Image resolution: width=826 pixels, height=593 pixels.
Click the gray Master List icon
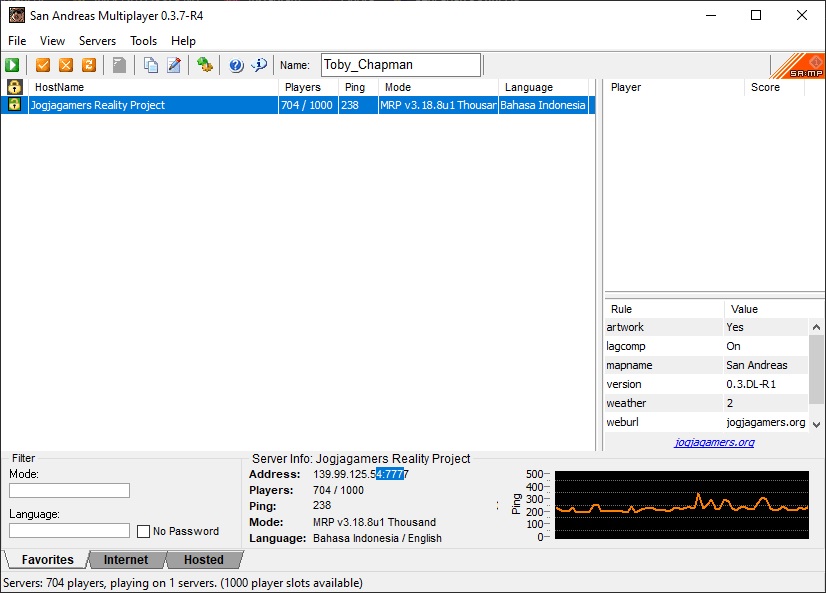pyautogui.click(x=120, y=65)
